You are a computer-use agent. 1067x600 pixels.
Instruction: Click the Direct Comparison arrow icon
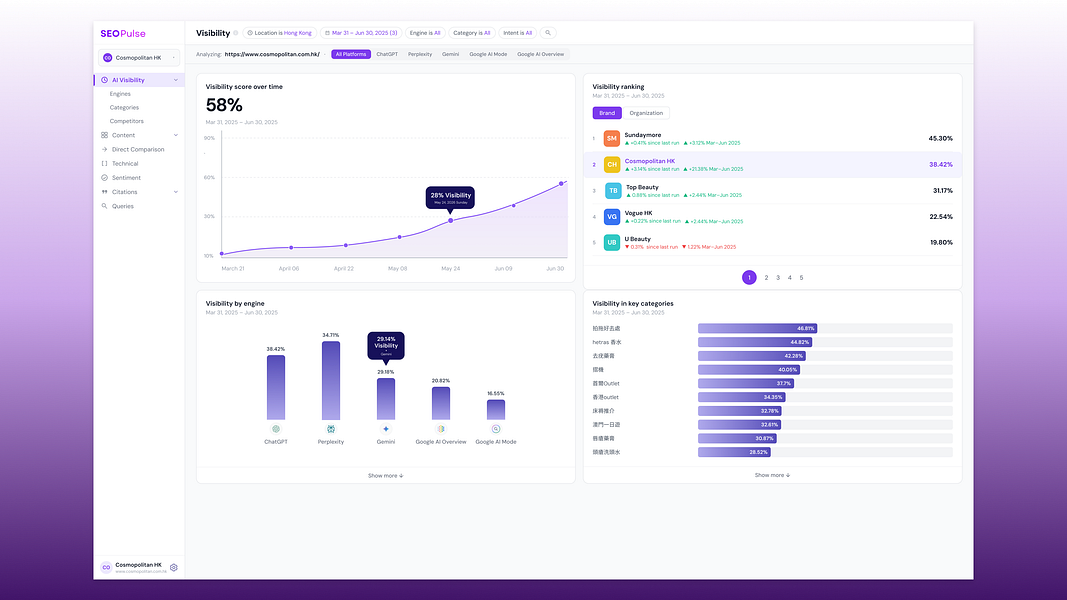105,150
